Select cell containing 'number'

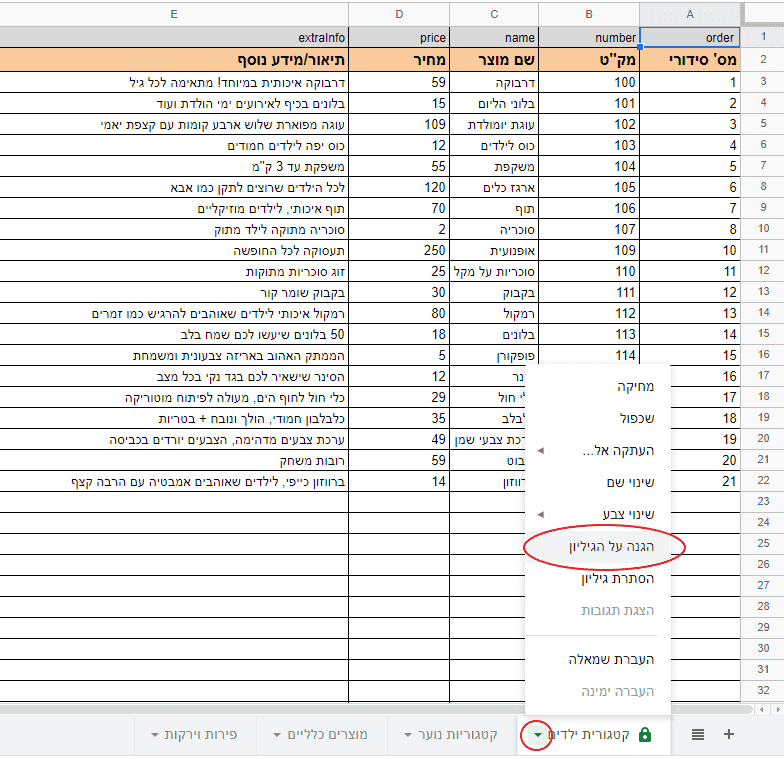[589, 38]
